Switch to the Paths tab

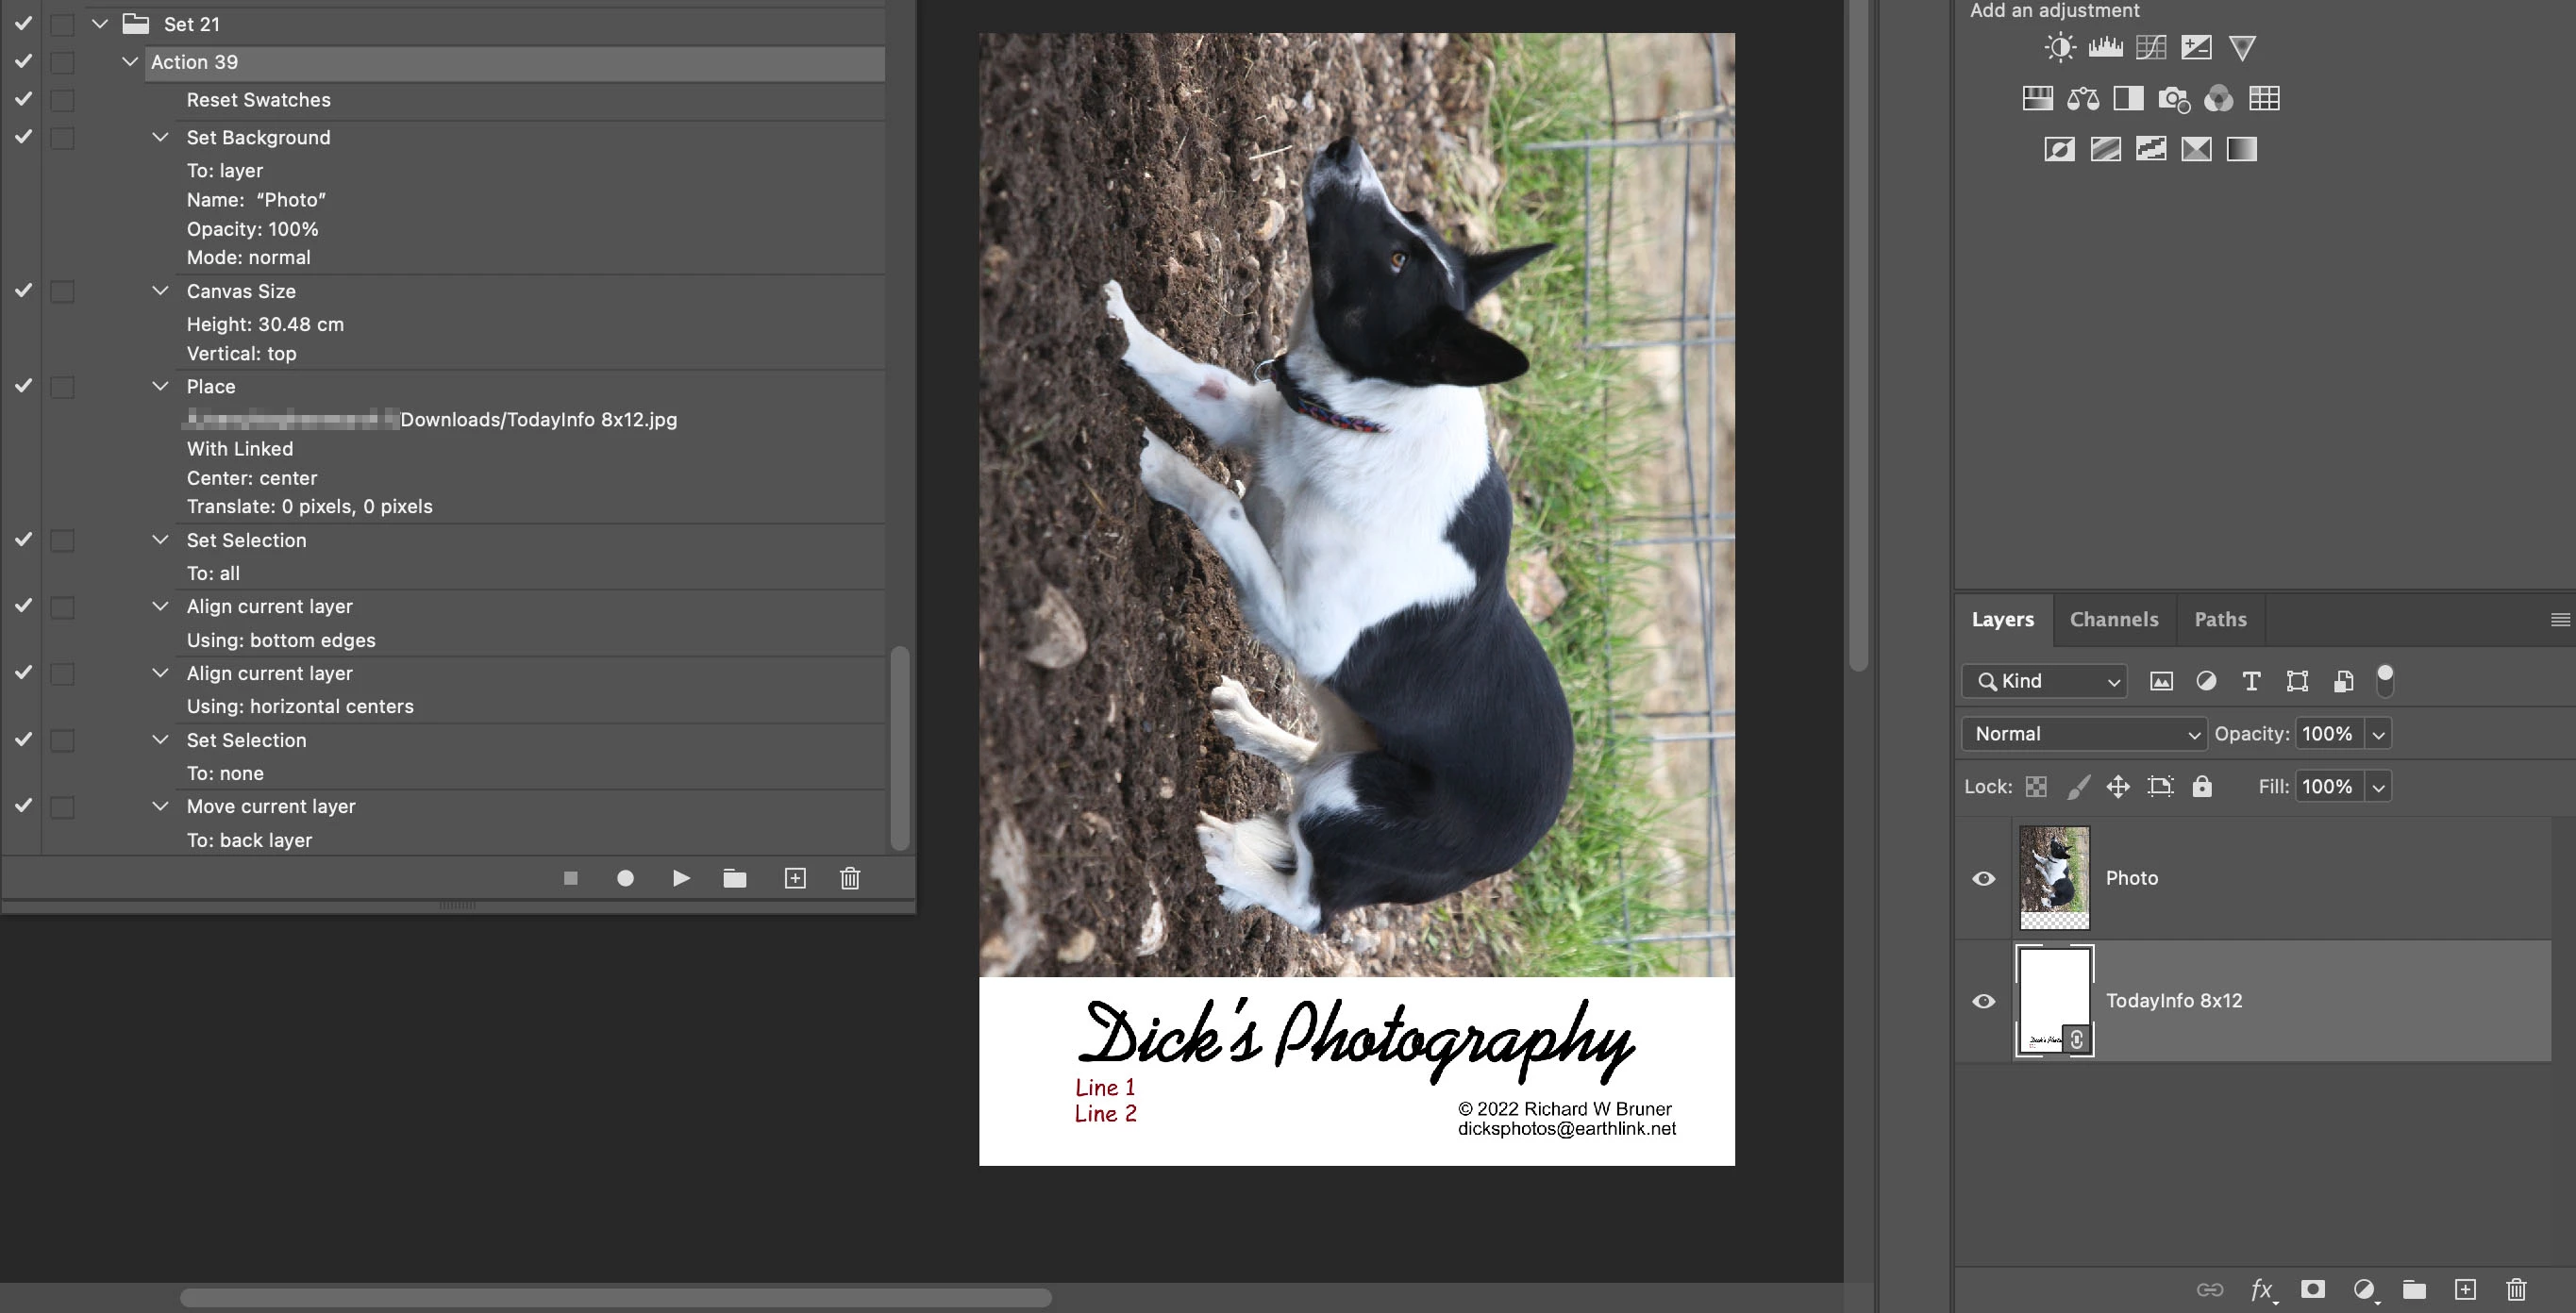[x=2220, y=619]
